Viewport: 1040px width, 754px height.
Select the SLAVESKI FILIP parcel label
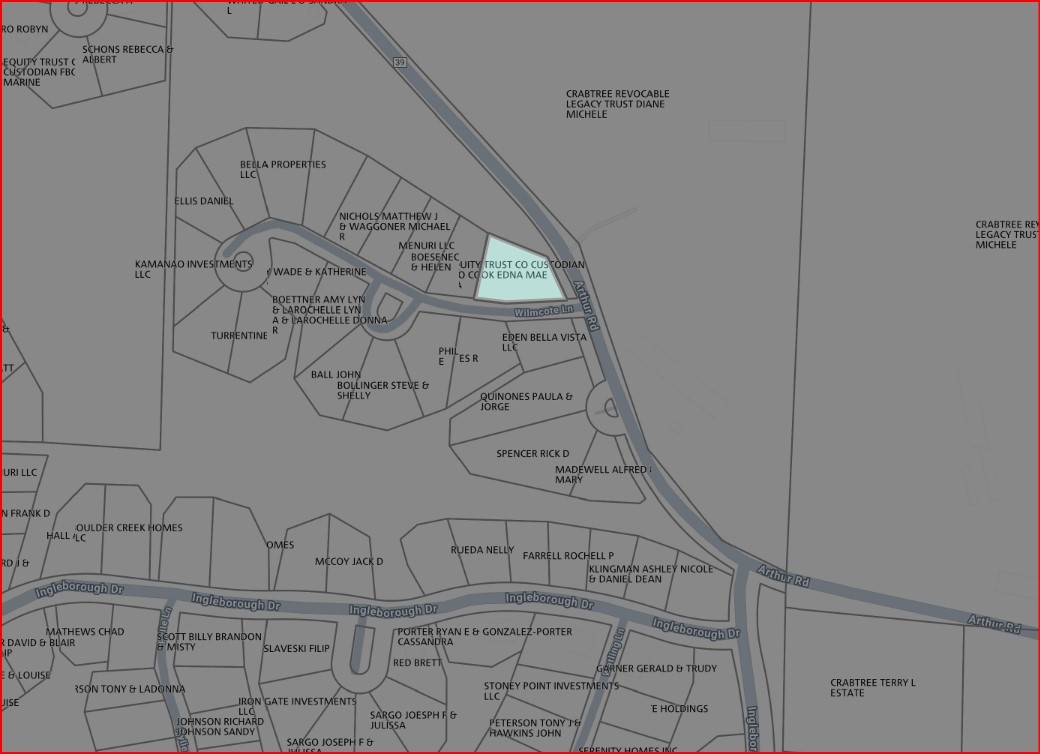point(296,649)
